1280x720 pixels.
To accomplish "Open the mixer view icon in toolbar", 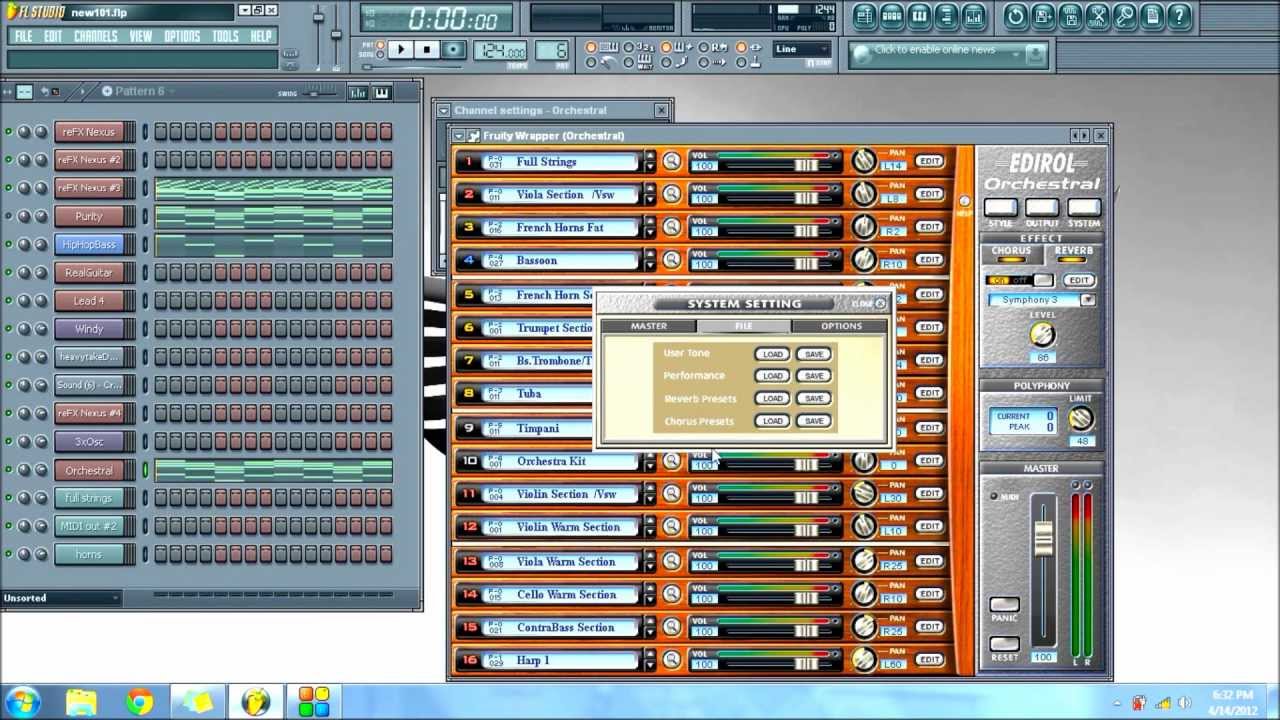I will (x=973, y=16).
